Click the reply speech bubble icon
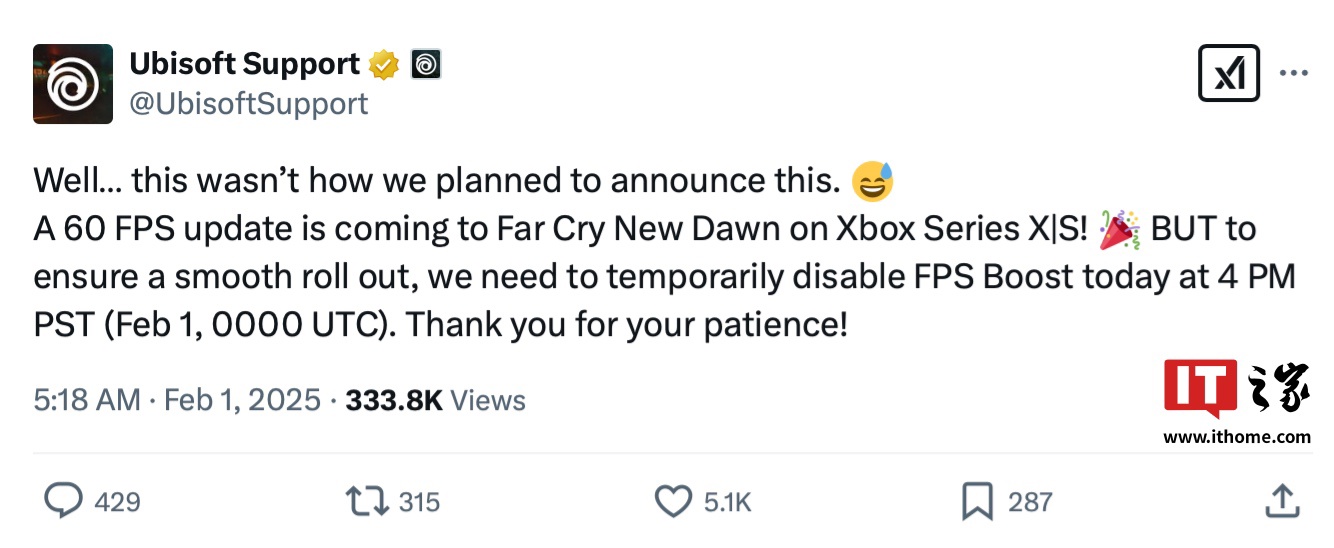 point(63,501)
